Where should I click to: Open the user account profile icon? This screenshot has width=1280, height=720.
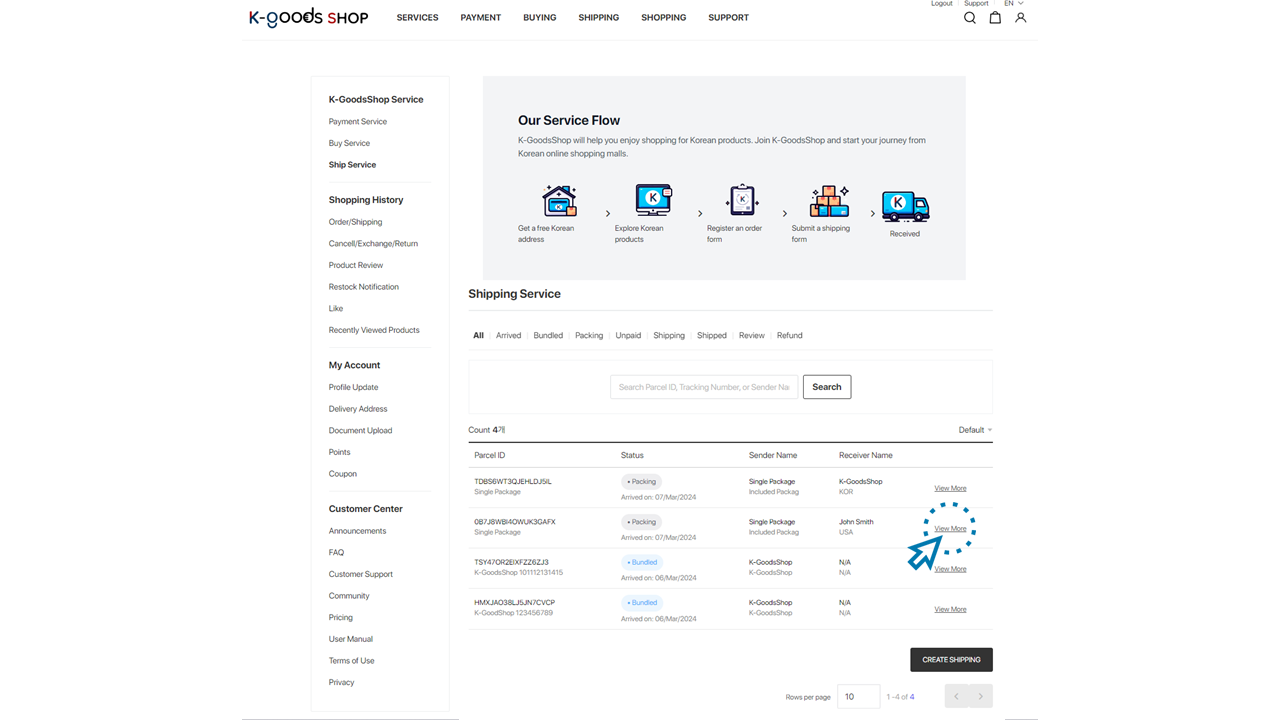click(x=1020, y=18)
